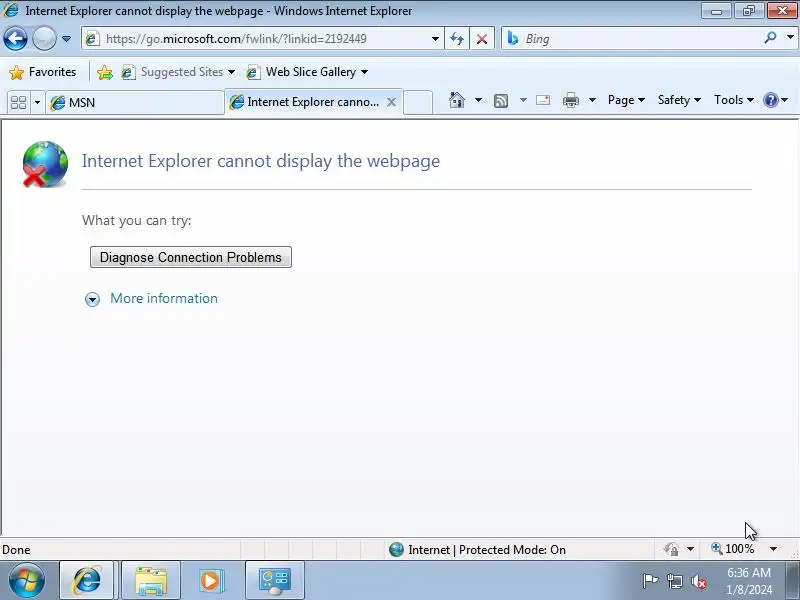Open Suggested Sites dropdown

click(x=178, y=72)
